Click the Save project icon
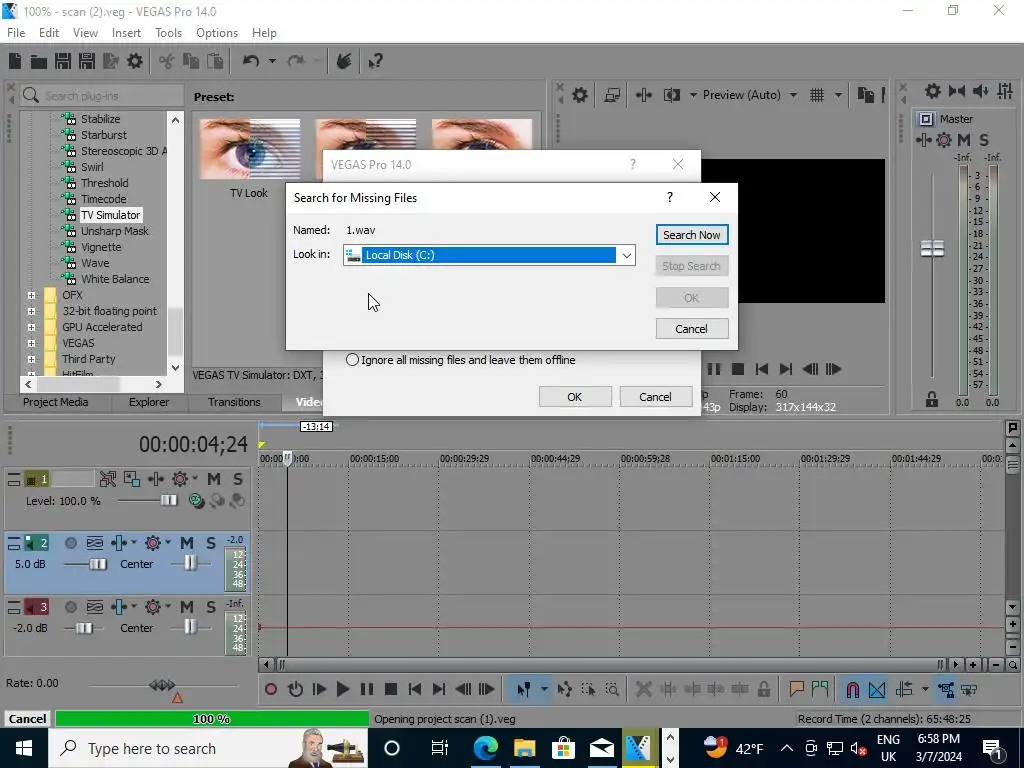Image resolution: width=1024 pixels, height=768 pixels. point(63,61)
